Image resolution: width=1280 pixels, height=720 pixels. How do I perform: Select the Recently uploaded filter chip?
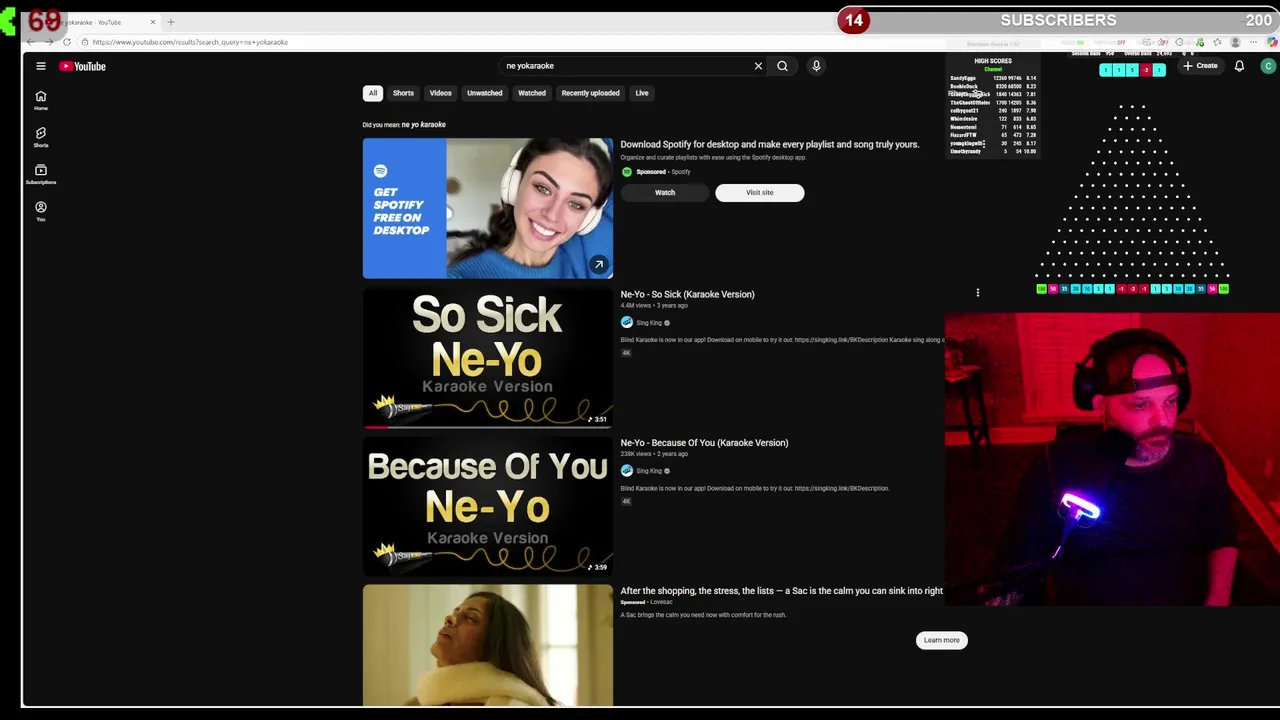590,93
